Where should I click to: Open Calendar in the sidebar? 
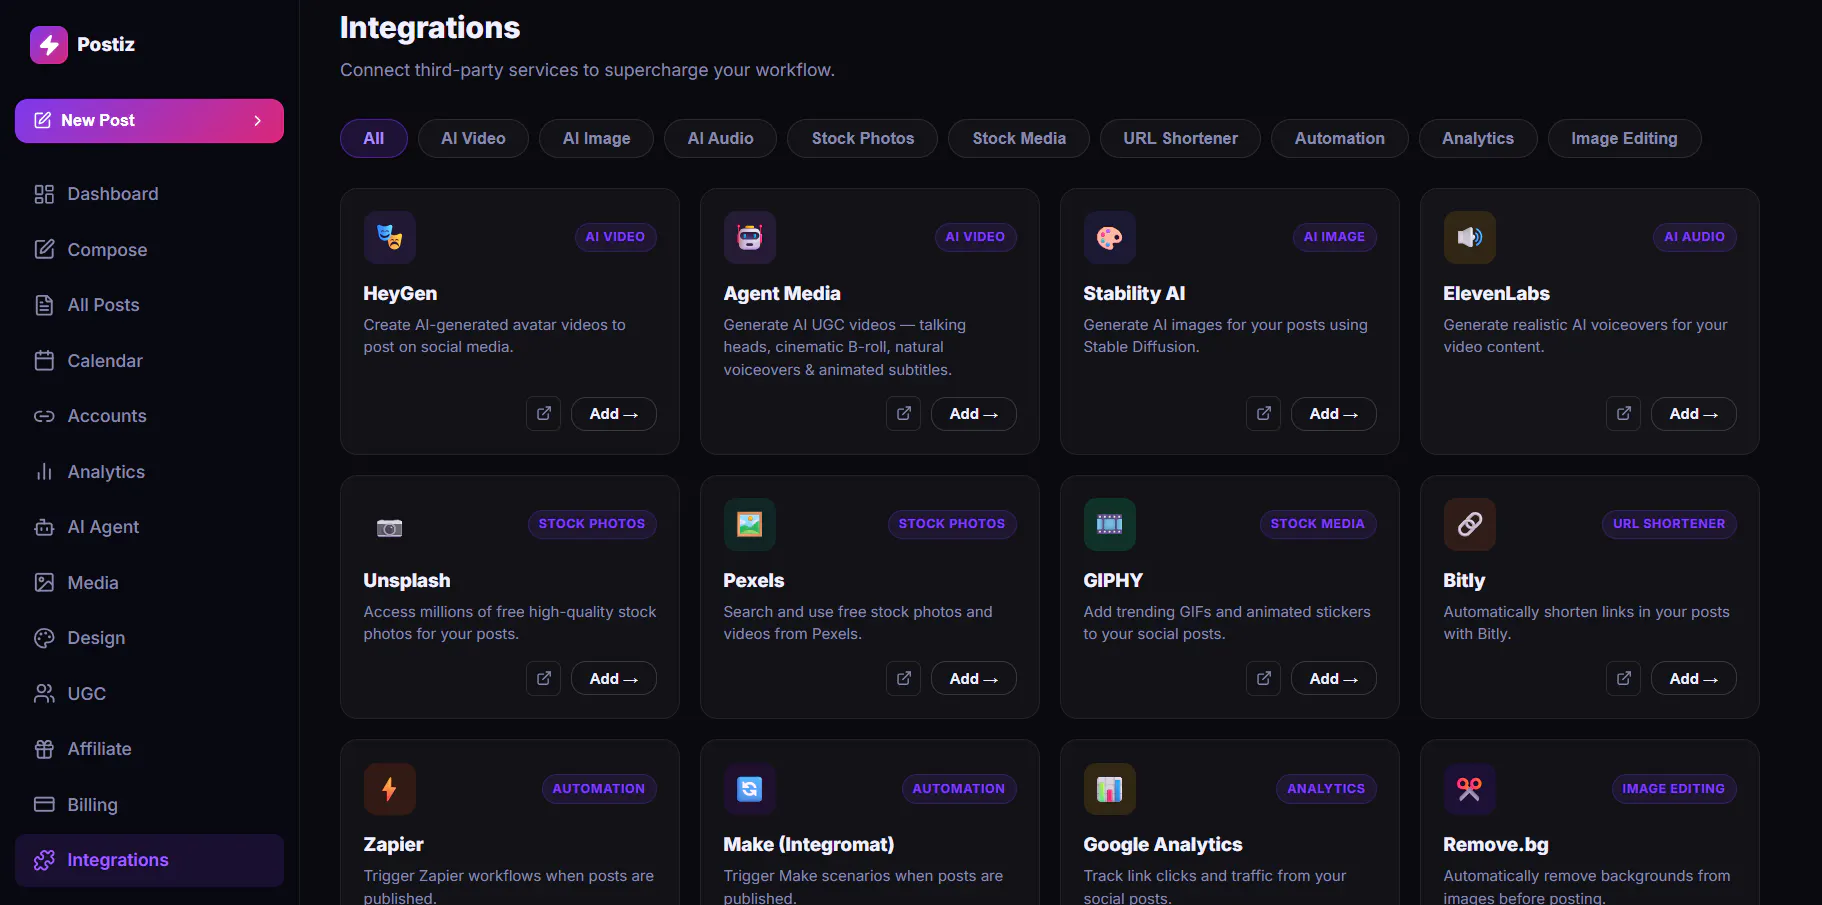[x=149, y=361]
